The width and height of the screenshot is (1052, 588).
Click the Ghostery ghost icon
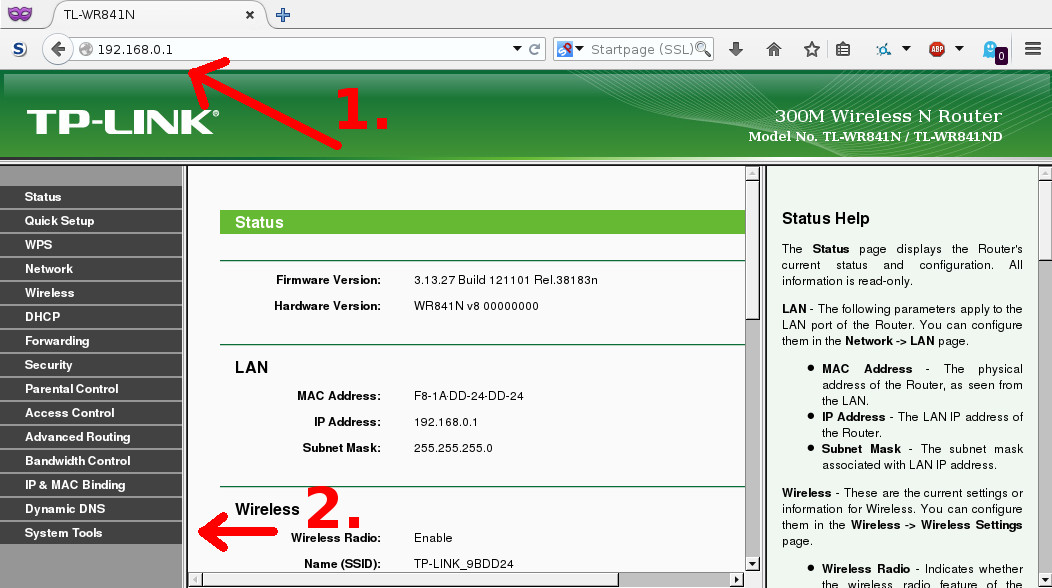click(x=992, y=50)
